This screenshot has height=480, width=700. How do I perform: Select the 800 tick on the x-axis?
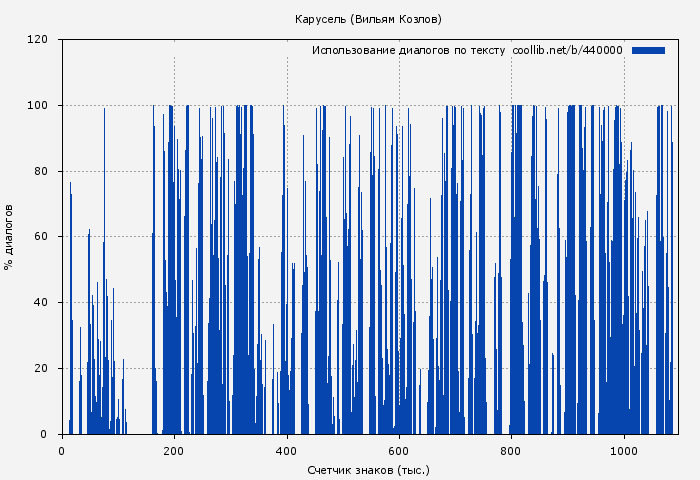click(512, 450)
